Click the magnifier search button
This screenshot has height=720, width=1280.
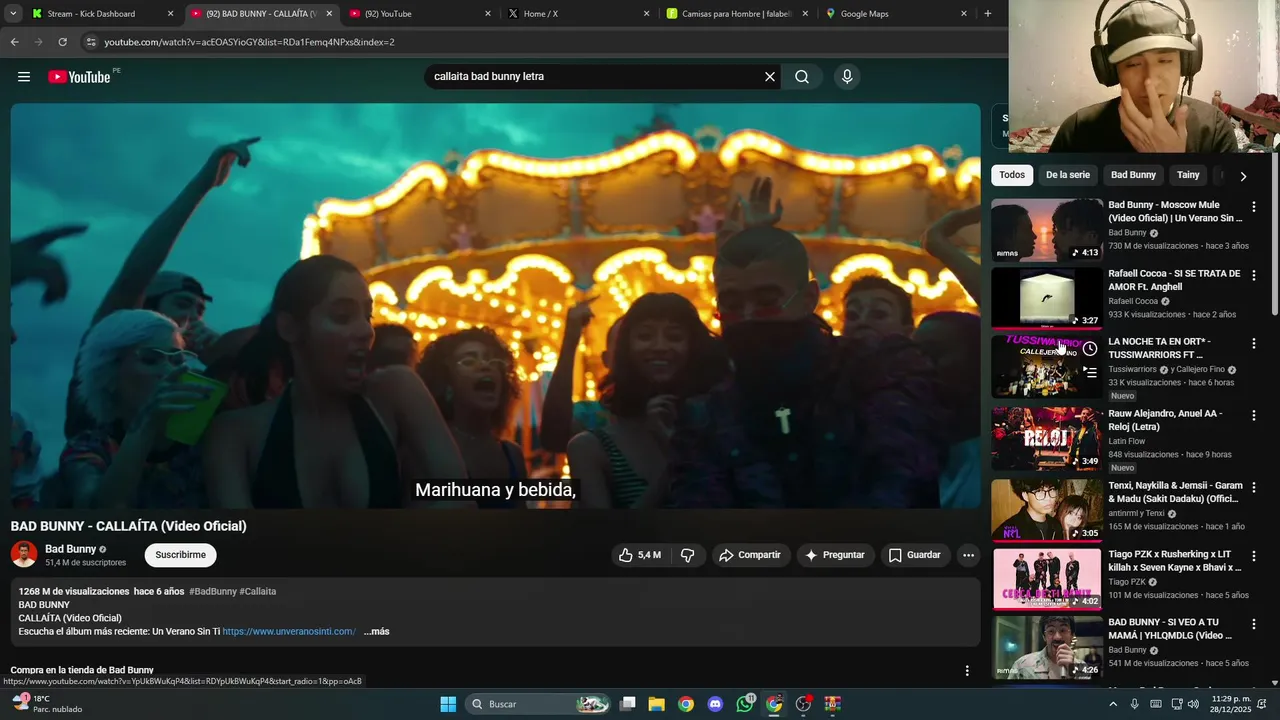pos(802,77)
